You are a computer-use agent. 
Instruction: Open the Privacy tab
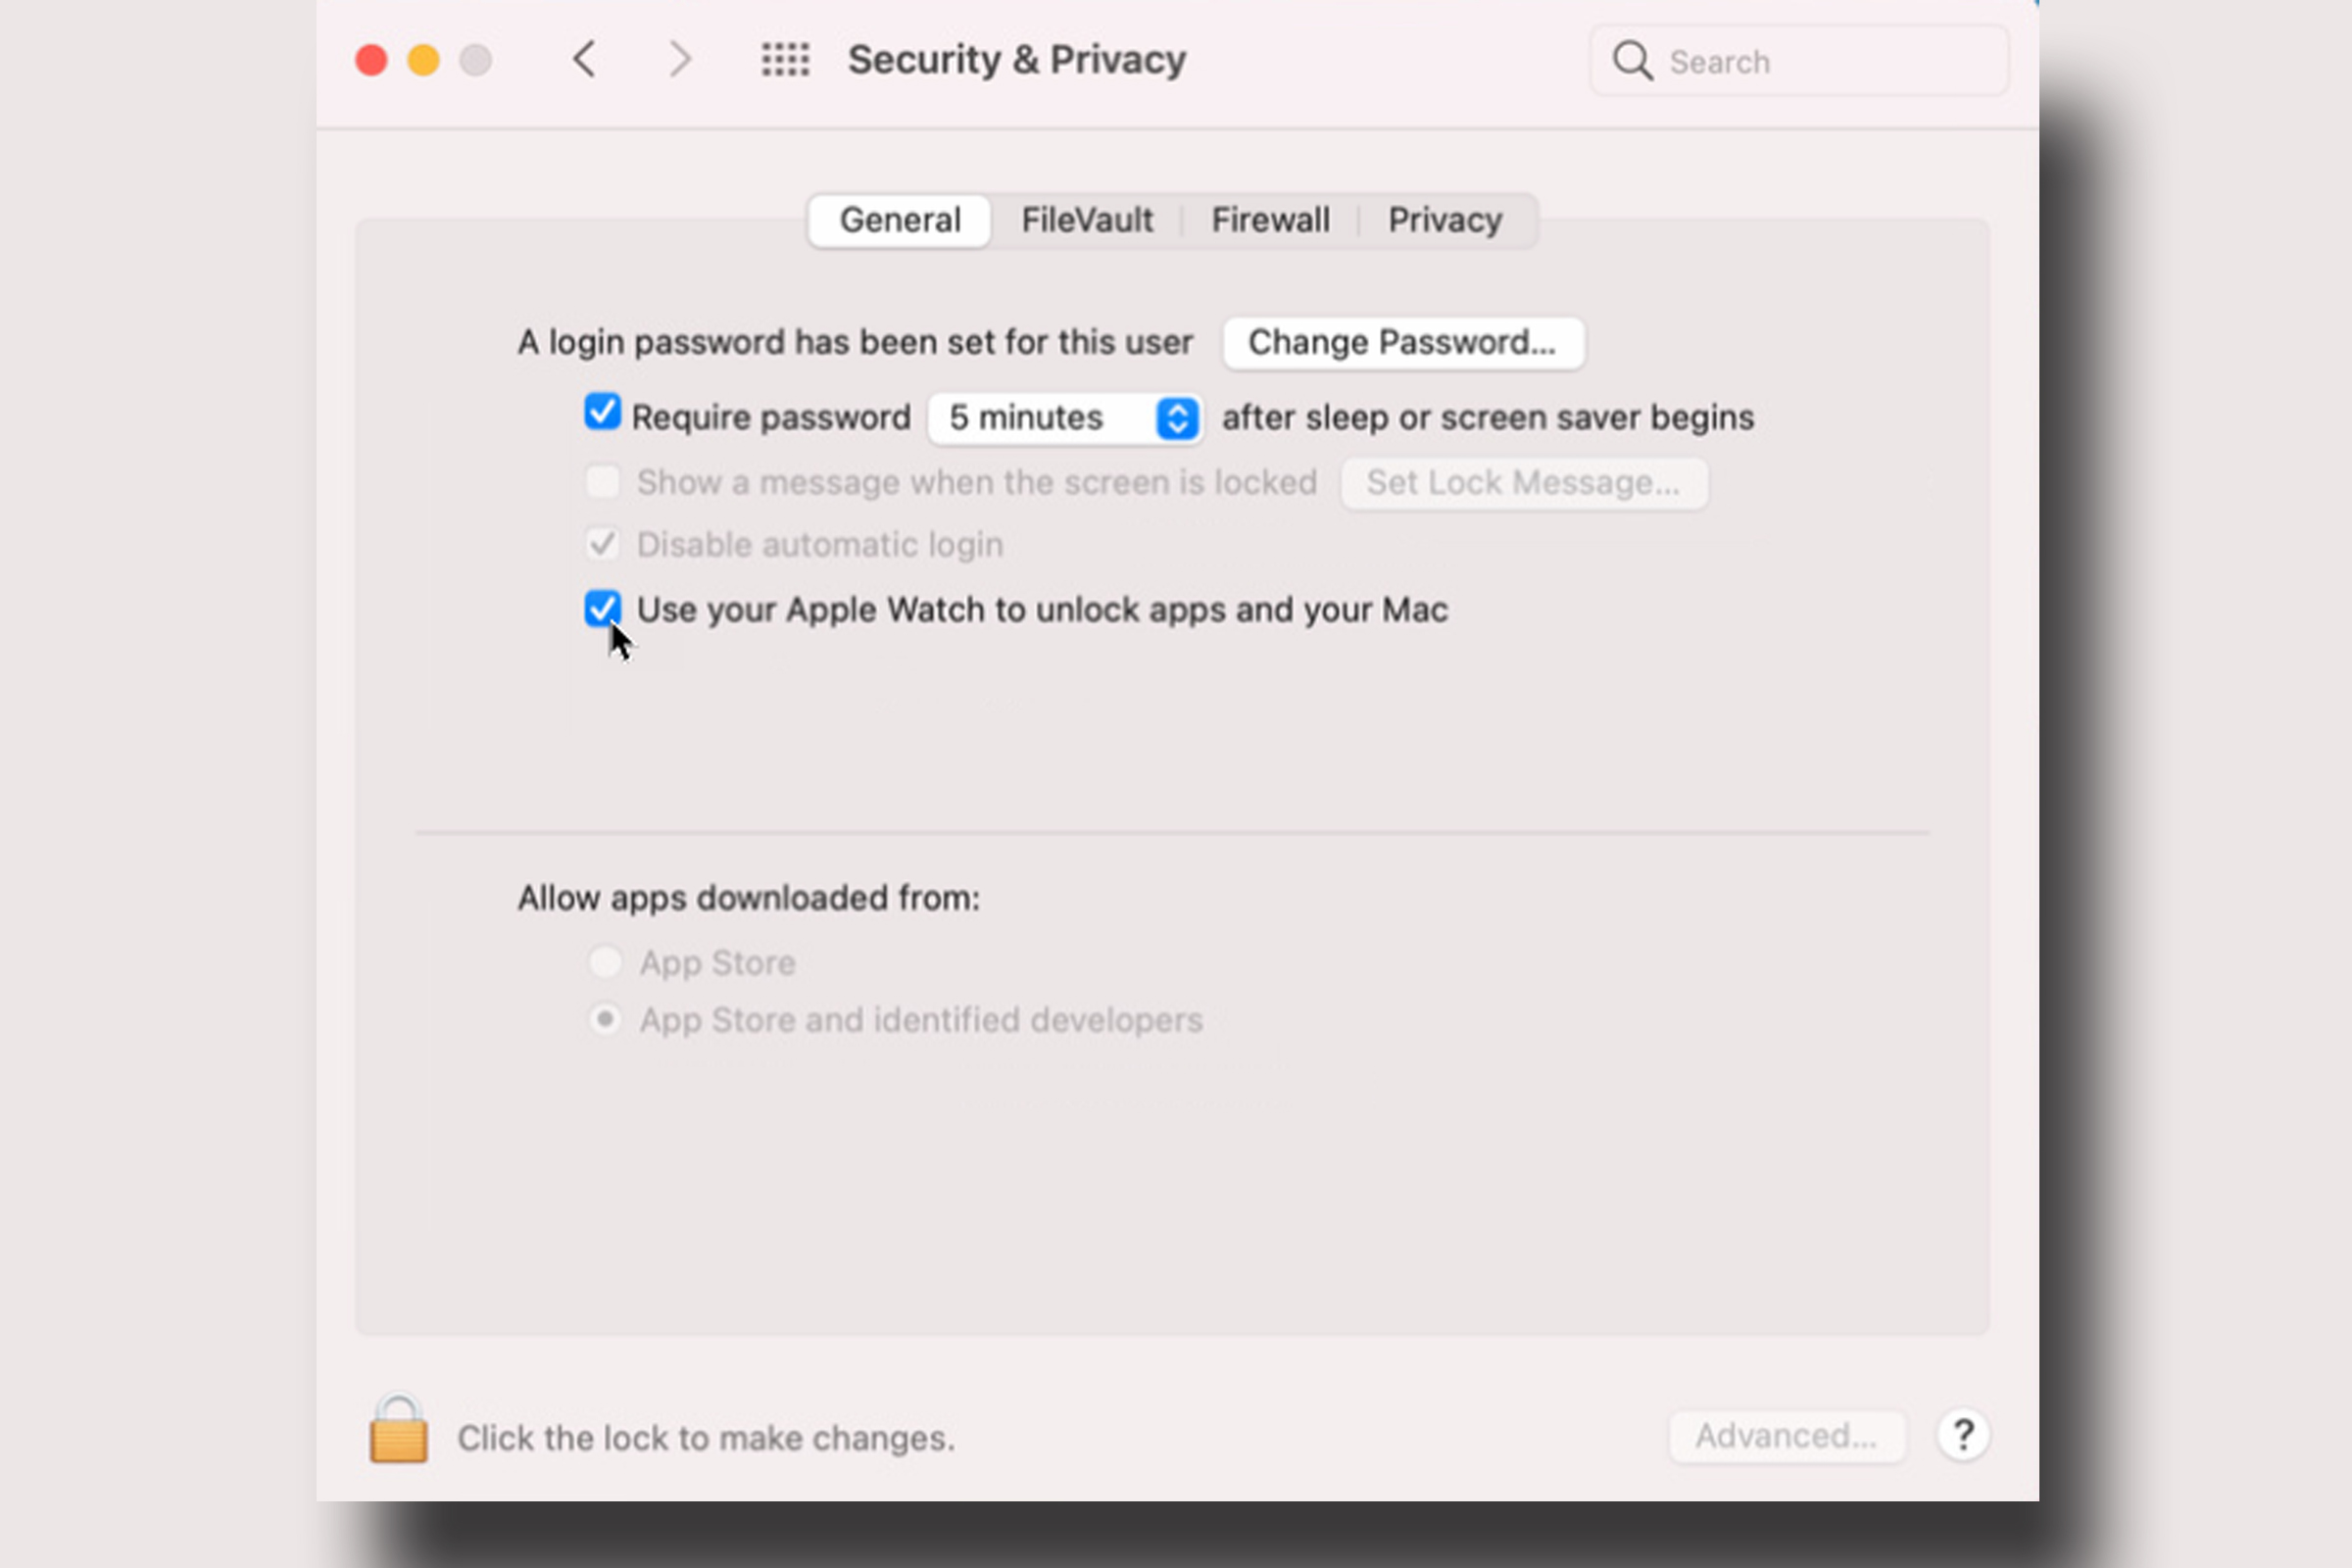tap(1444, 220)
